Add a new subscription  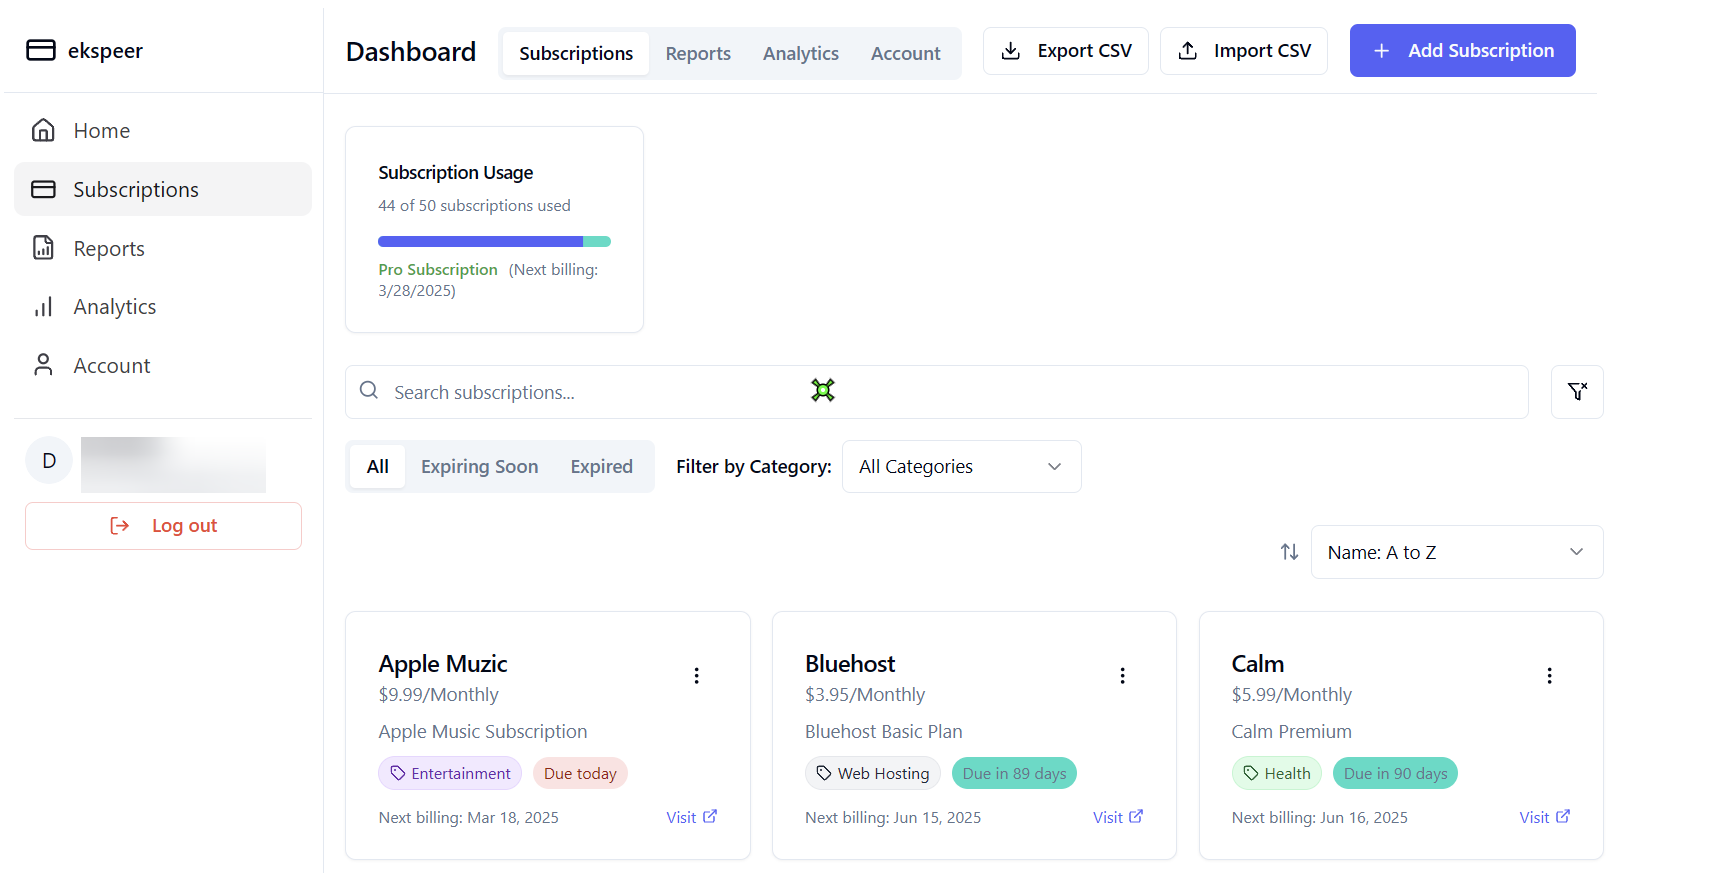[x=1463, y=51]
